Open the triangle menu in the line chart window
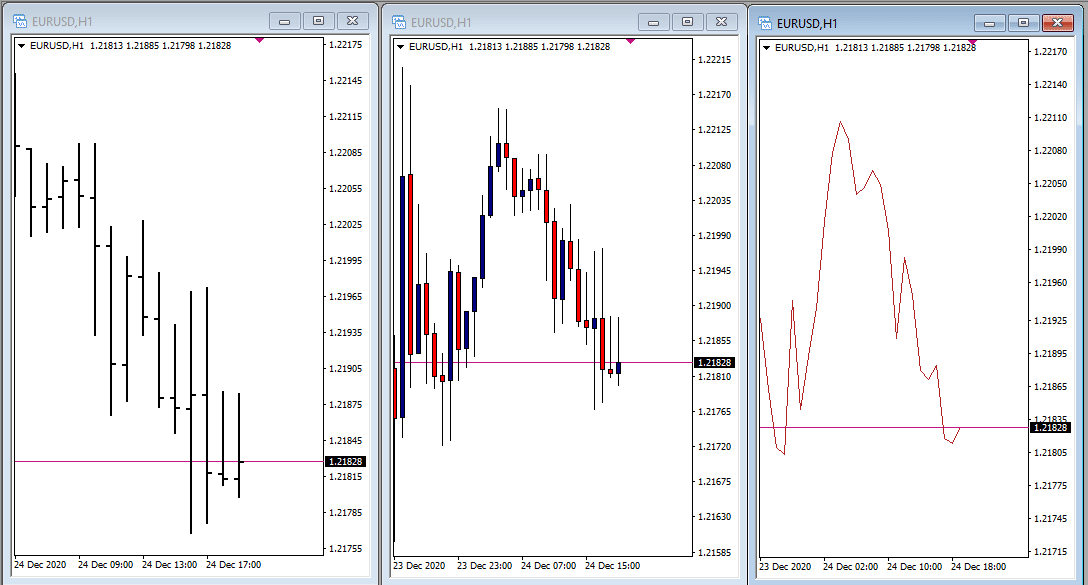 766,47
